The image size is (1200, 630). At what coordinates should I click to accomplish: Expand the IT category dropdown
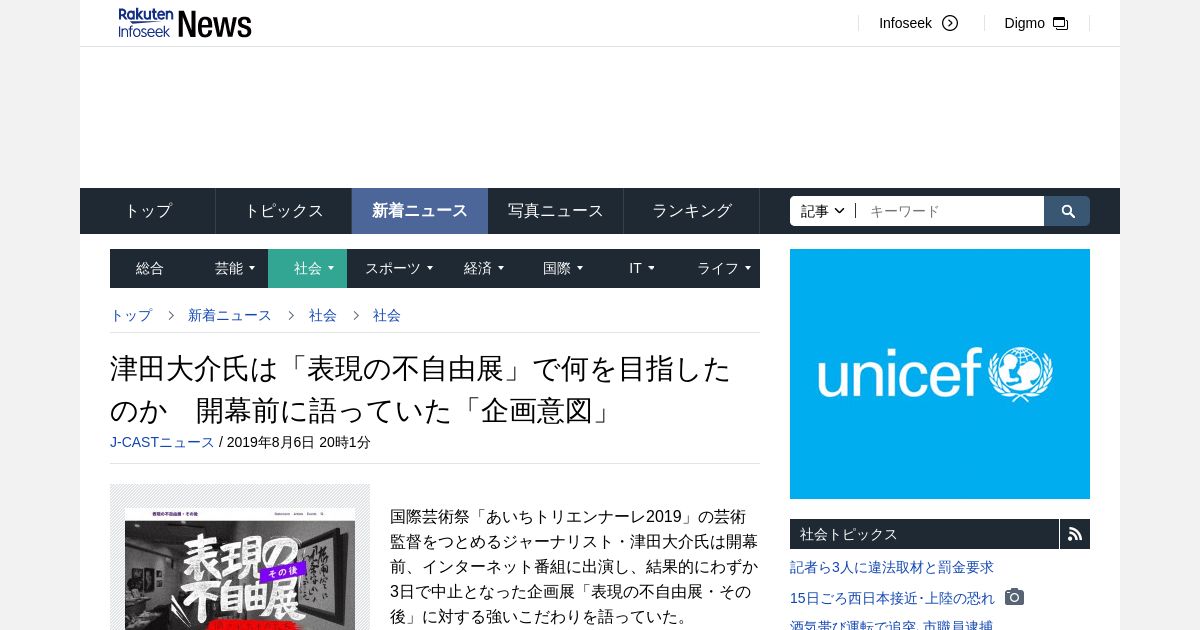coord(642,268)
